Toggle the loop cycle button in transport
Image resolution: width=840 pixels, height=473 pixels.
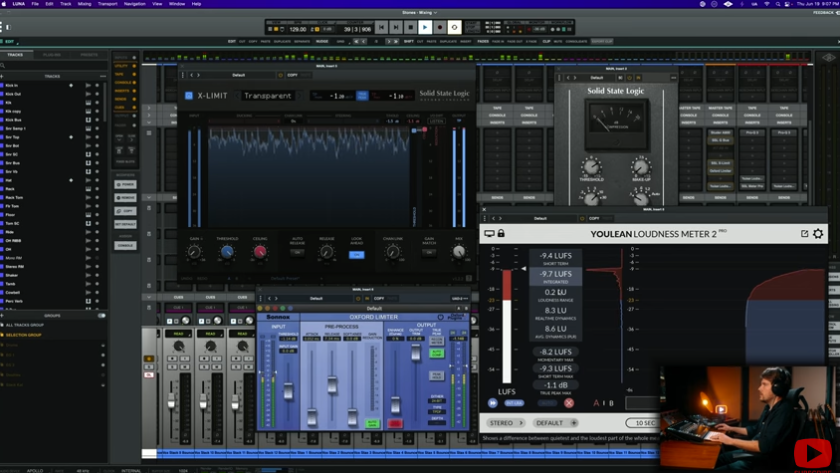click(x=454, y=27)
